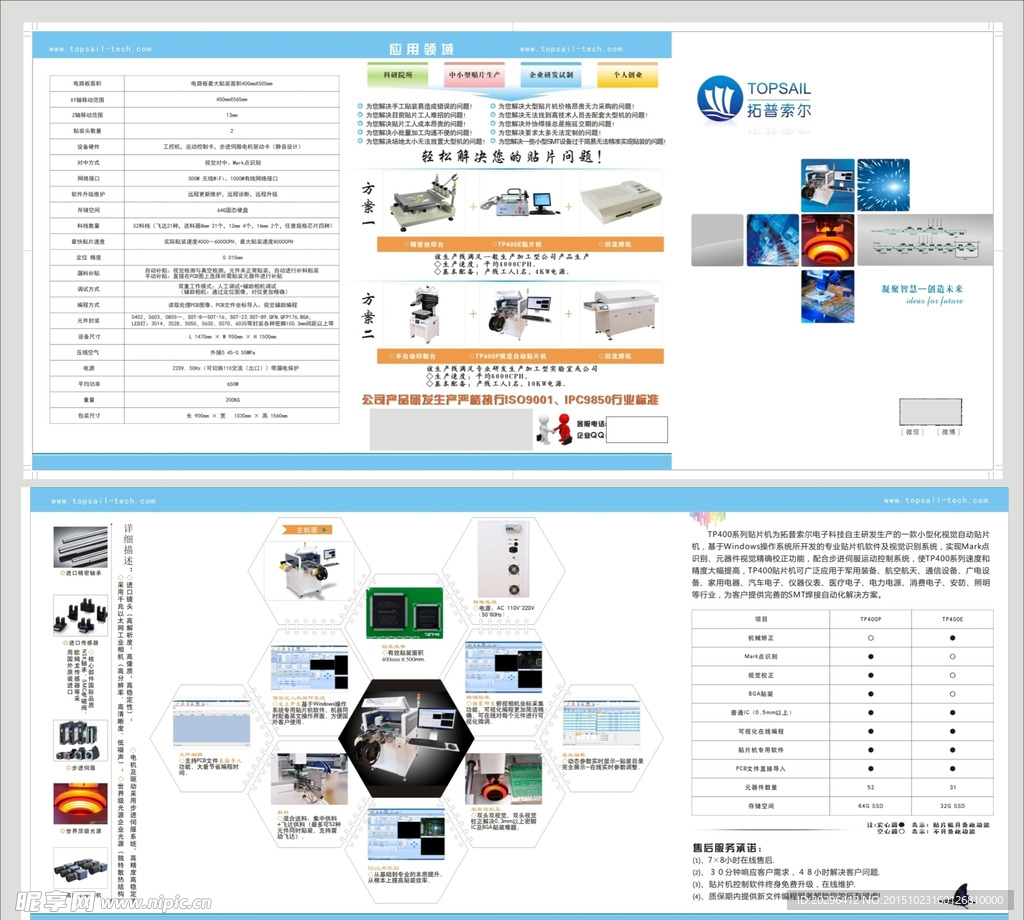The height and width of the screenshot is (920, 1024).
Task: Open the 方案二 large reflow oven image
Action: pos(620,315)
